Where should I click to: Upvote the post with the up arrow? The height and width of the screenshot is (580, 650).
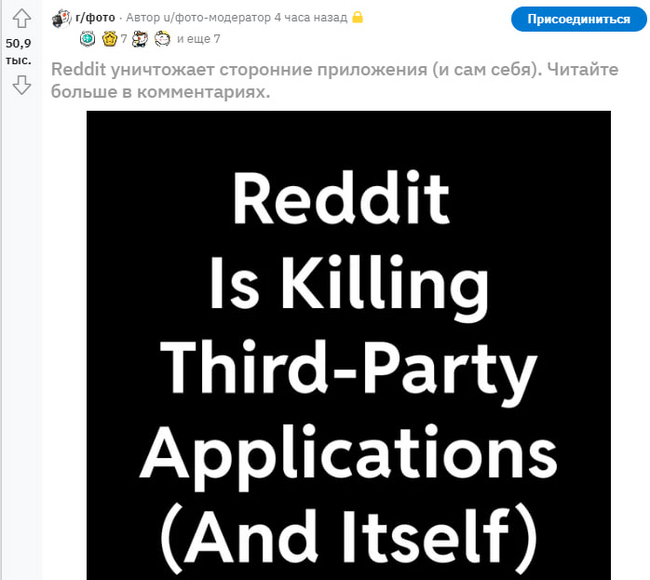click(21, 18)
